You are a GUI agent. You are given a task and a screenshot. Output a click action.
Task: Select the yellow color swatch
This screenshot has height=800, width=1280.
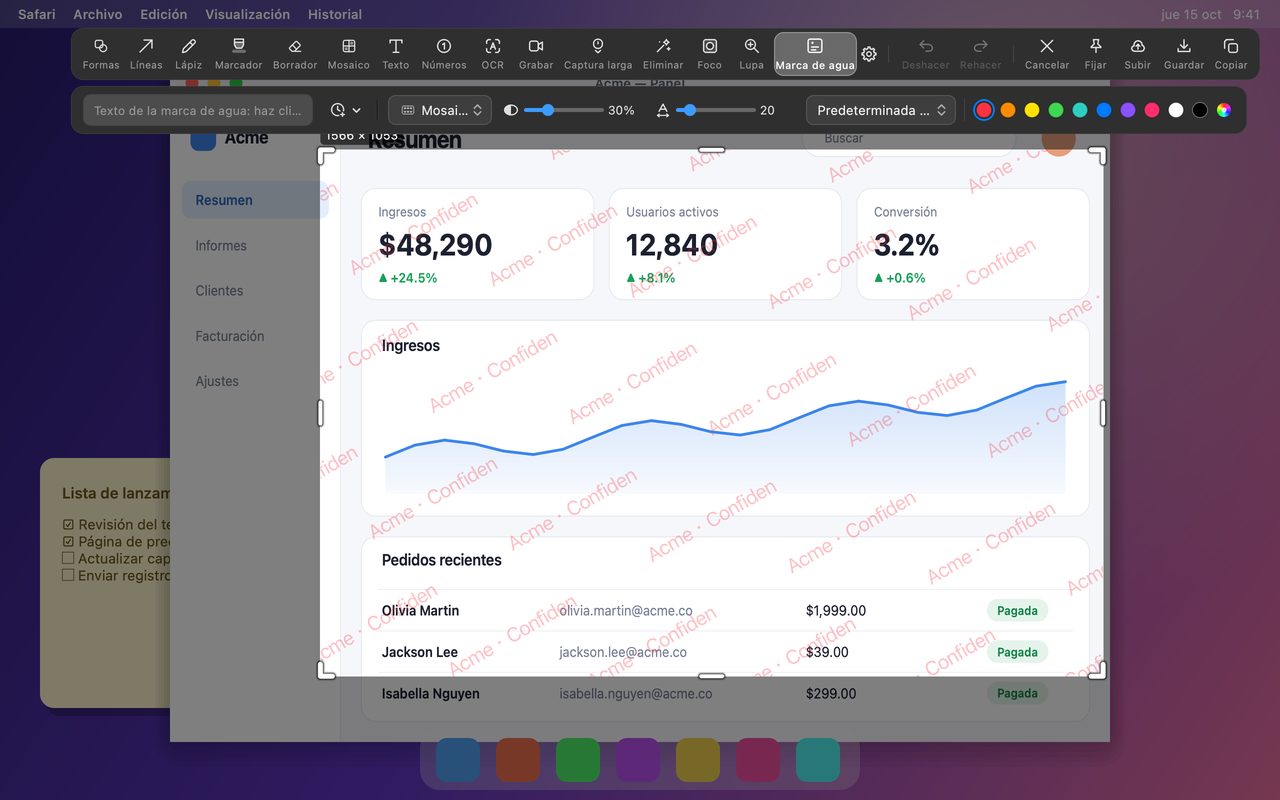1032,110
